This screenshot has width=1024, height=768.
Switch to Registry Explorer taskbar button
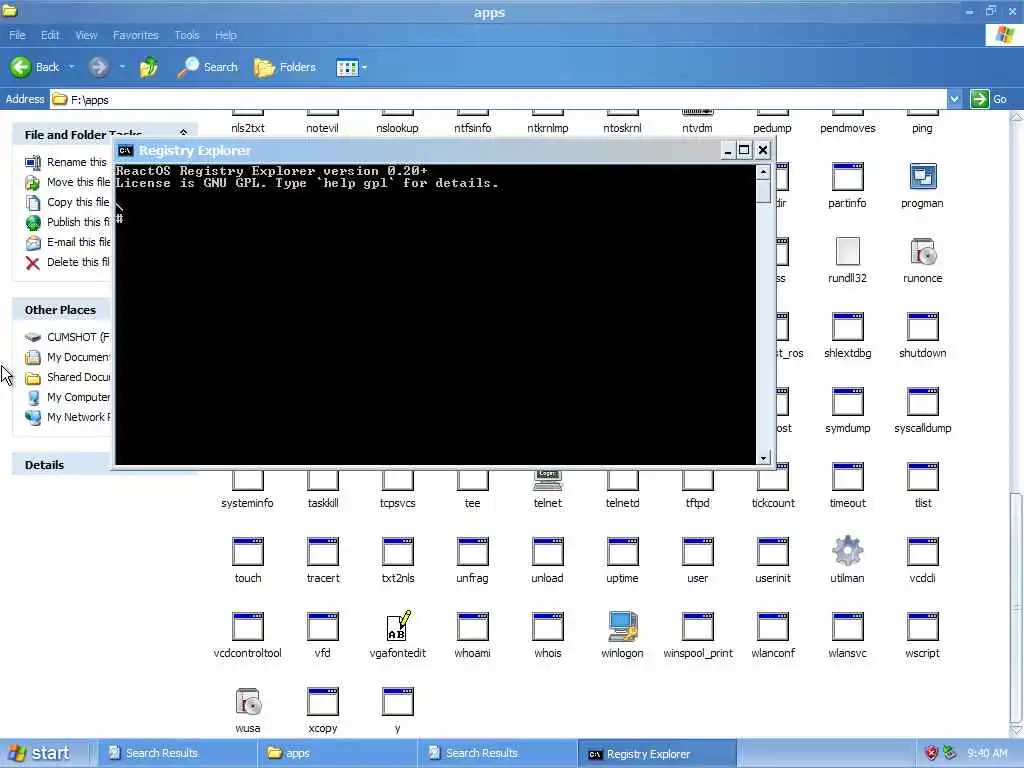point(657,754)
